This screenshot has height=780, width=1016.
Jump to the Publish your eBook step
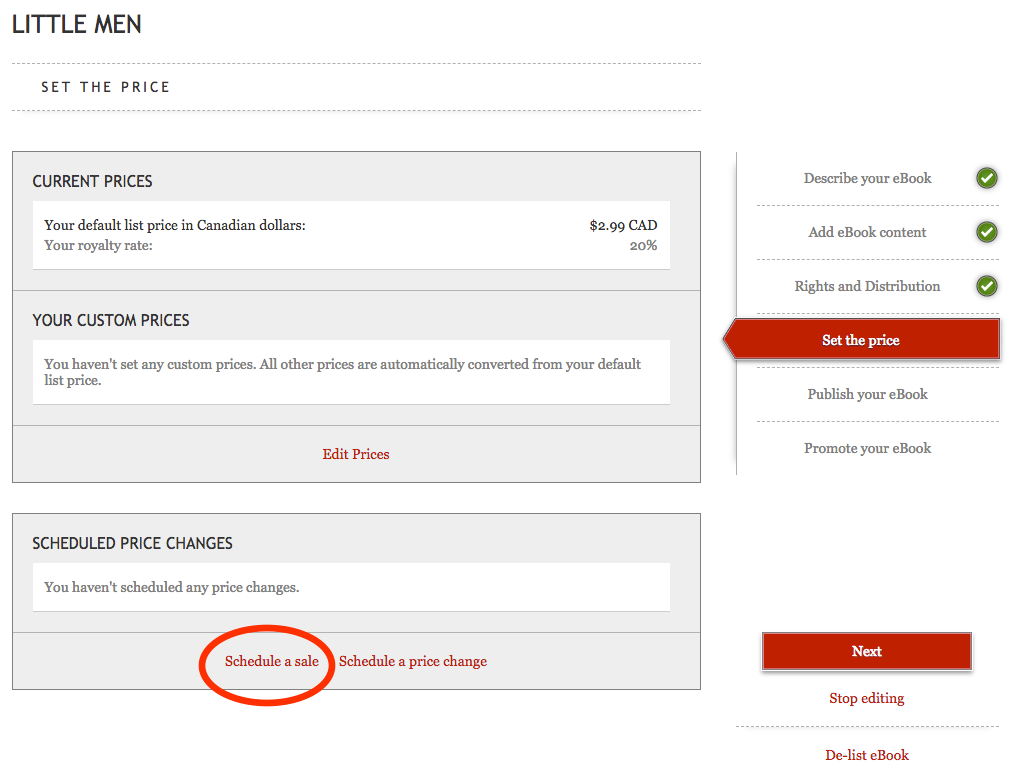pyautogui.click(x=867, y=394)
